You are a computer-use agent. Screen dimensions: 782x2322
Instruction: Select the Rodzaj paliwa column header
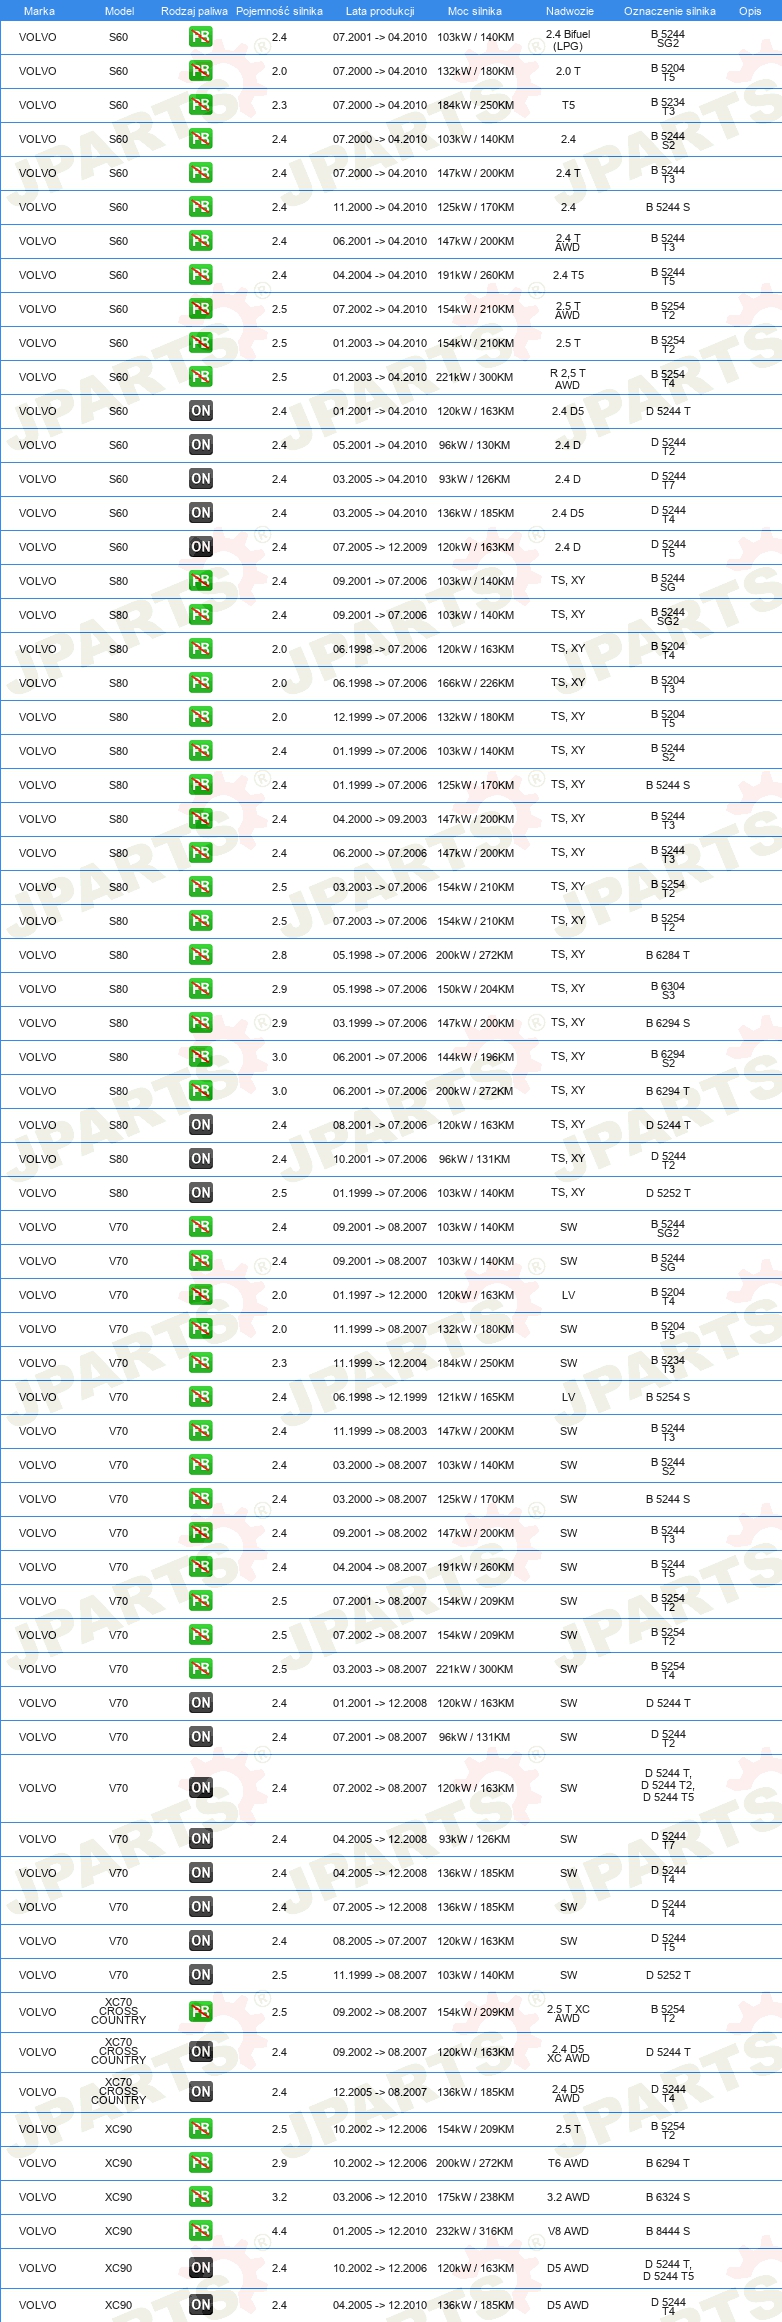click(194, 11)
